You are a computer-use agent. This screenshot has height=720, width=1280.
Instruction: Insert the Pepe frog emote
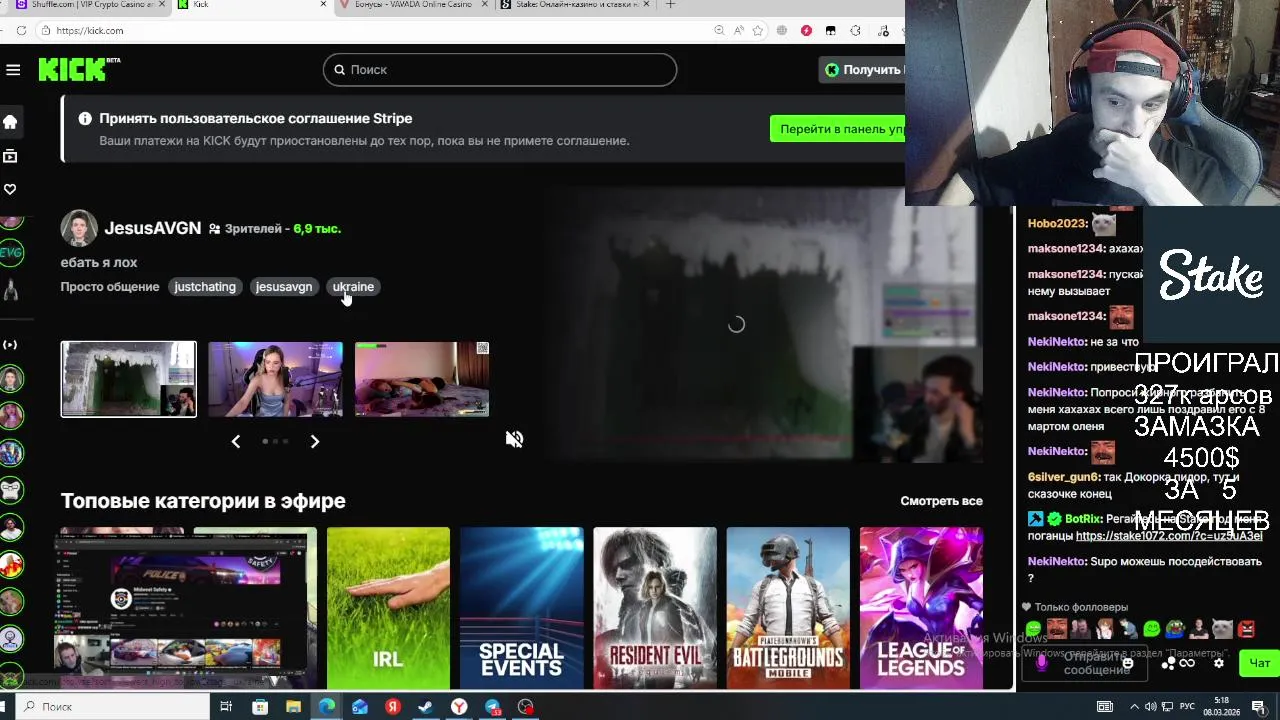point(1175,629)
